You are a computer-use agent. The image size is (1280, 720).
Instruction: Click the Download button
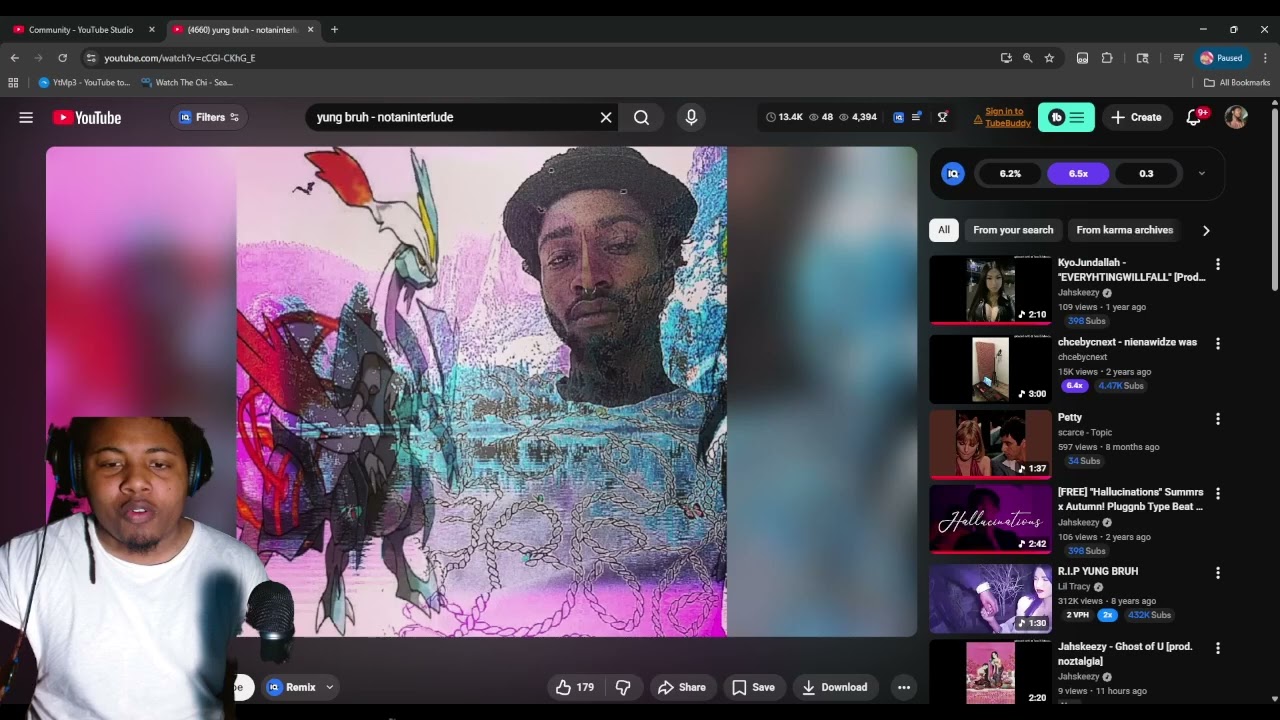click(x=835, y=687)
